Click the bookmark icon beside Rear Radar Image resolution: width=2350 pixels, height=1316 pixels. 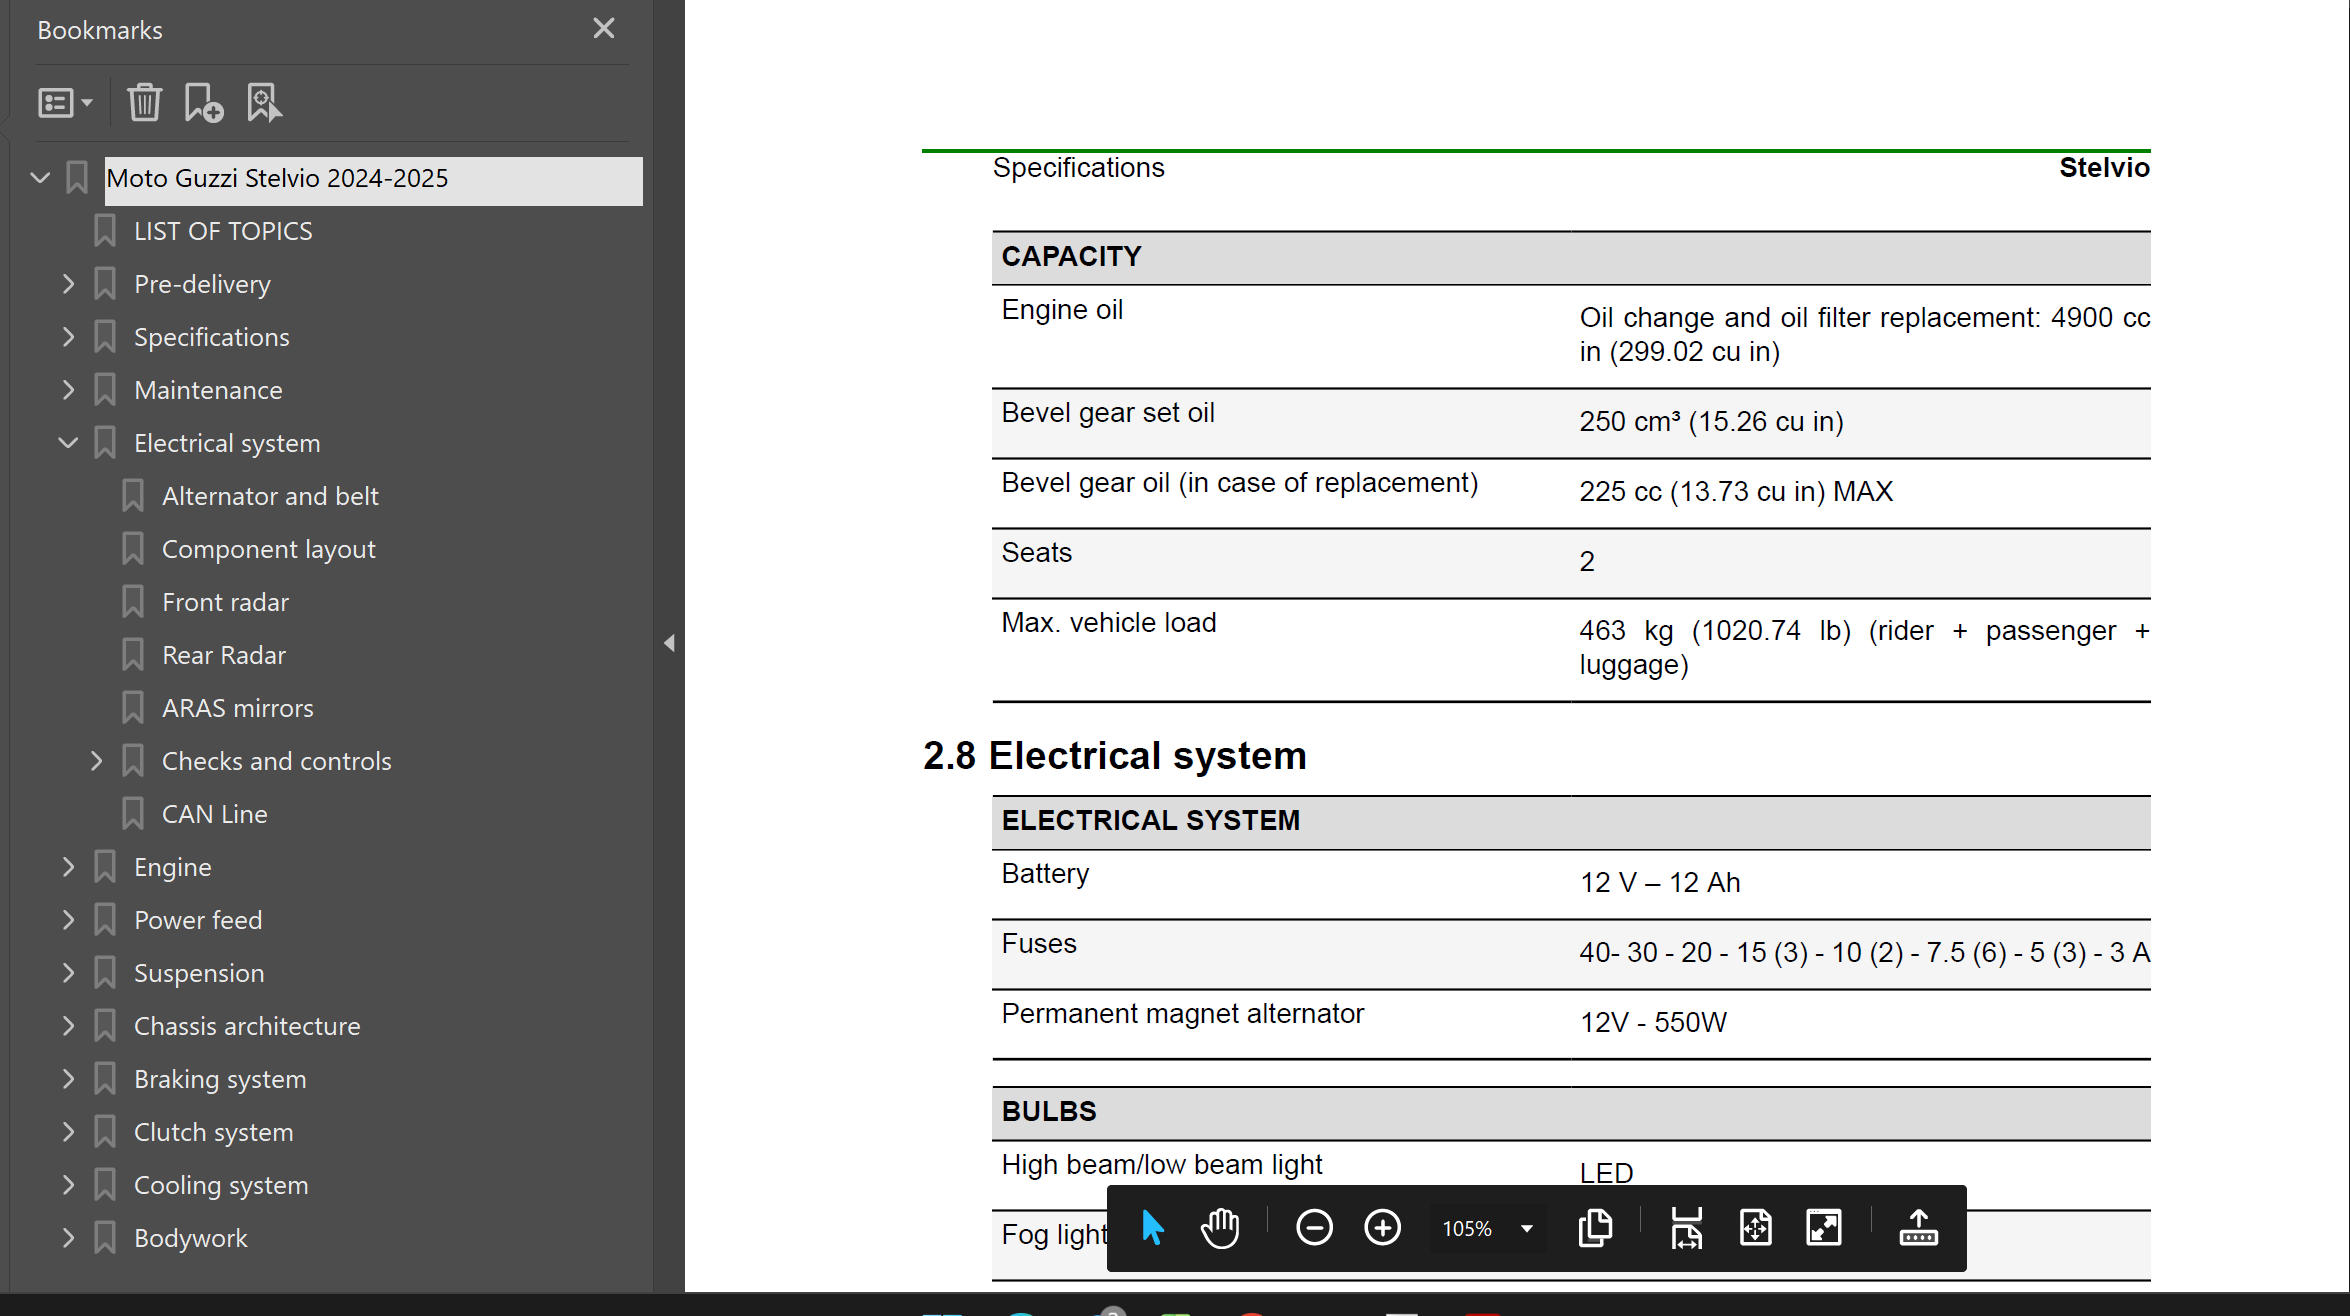coord(133,655)
